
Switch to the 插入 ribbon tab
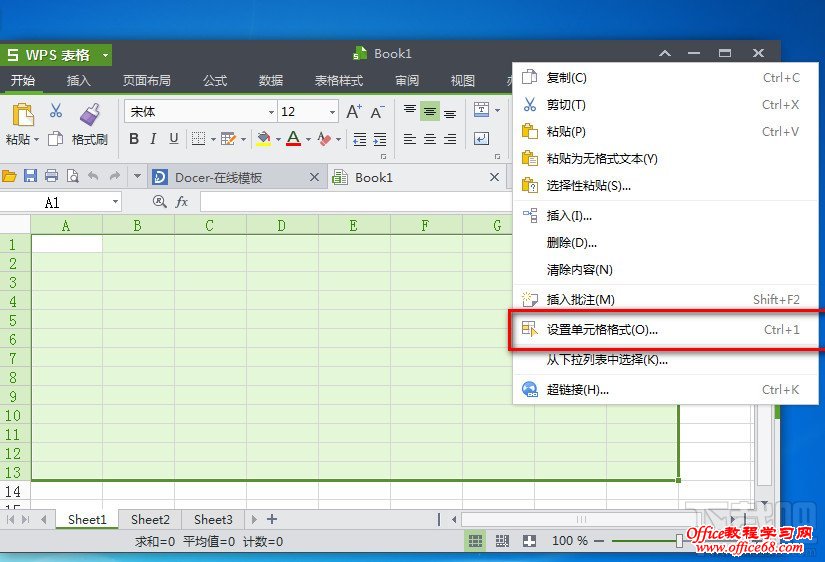(x=78, y=81)
